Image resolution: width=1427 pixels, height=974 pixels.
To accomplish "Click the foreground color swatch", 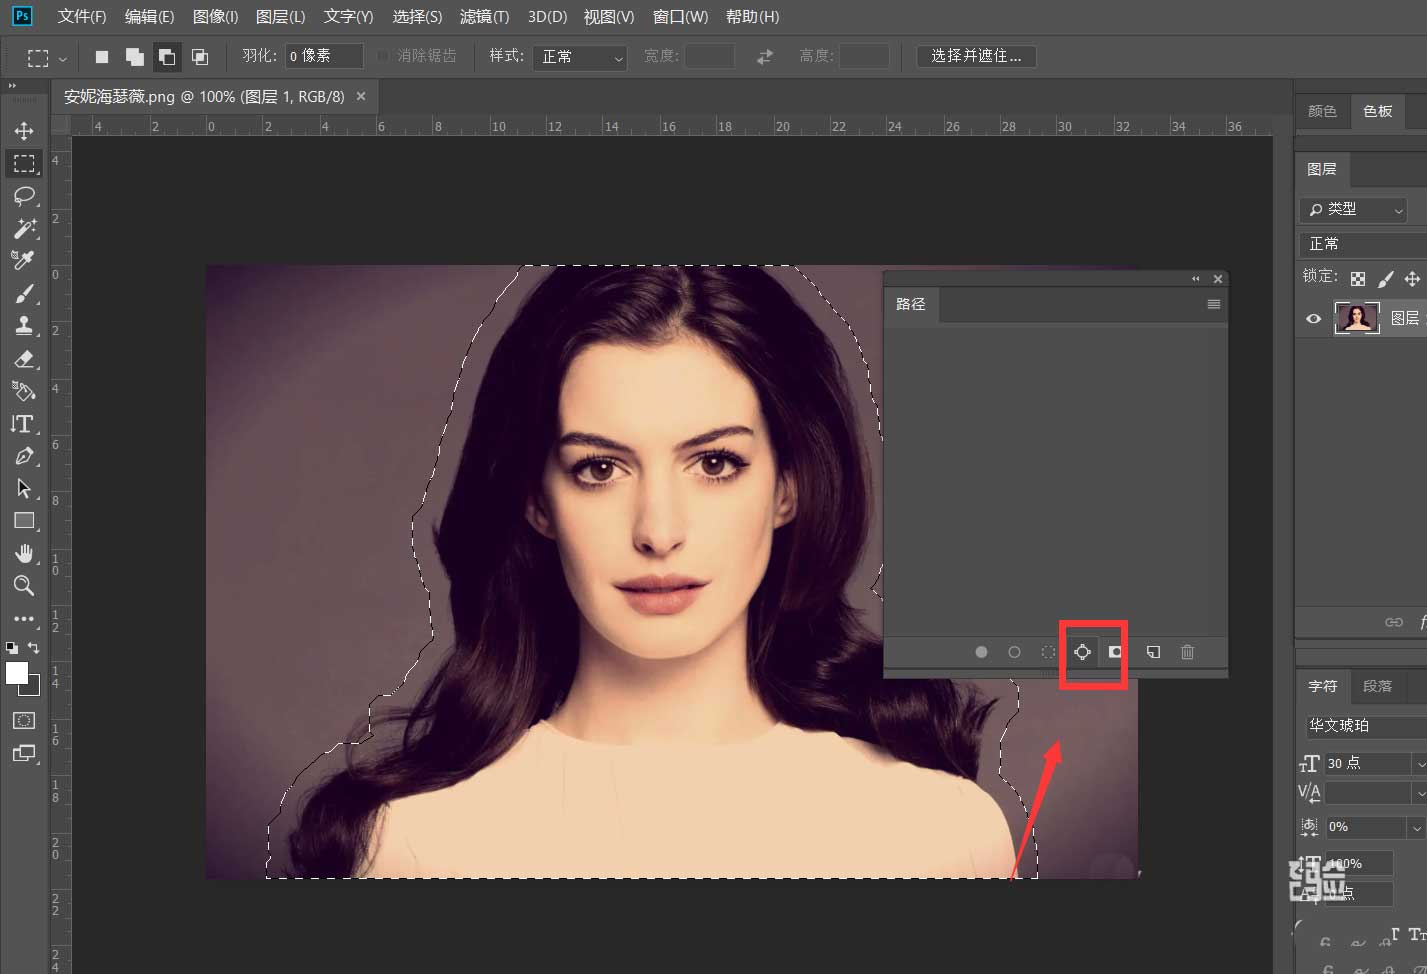I will coord(16,673).
